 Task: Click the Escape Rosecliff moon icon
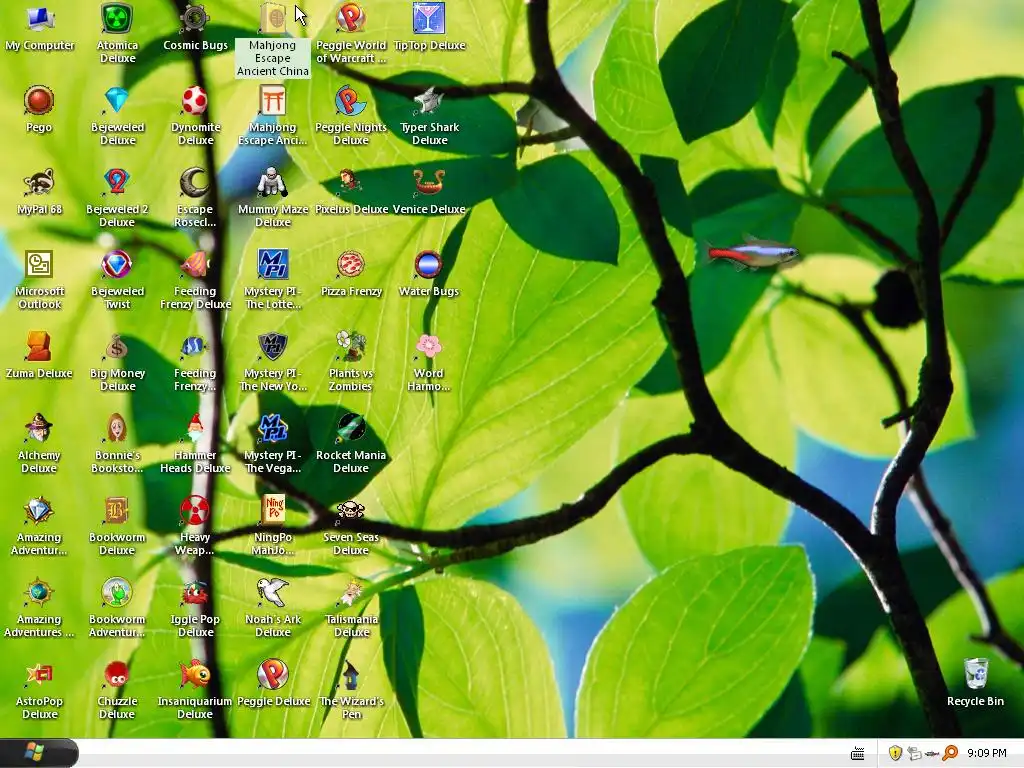click(195, 183)
